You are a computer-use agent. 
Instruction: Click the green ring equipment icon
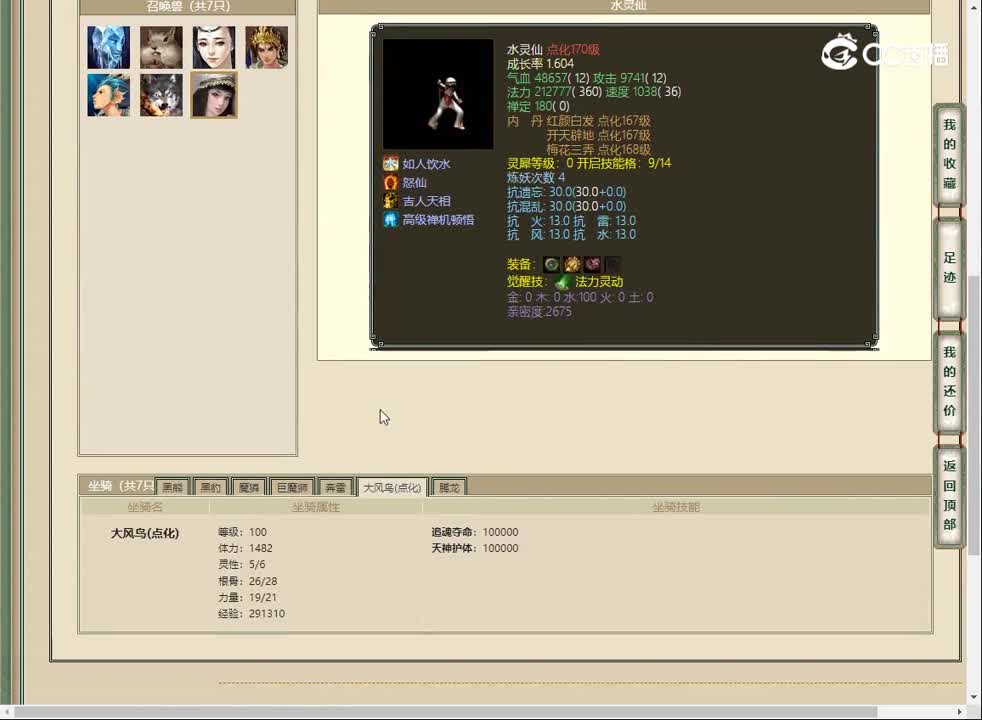tap(551, 264)
